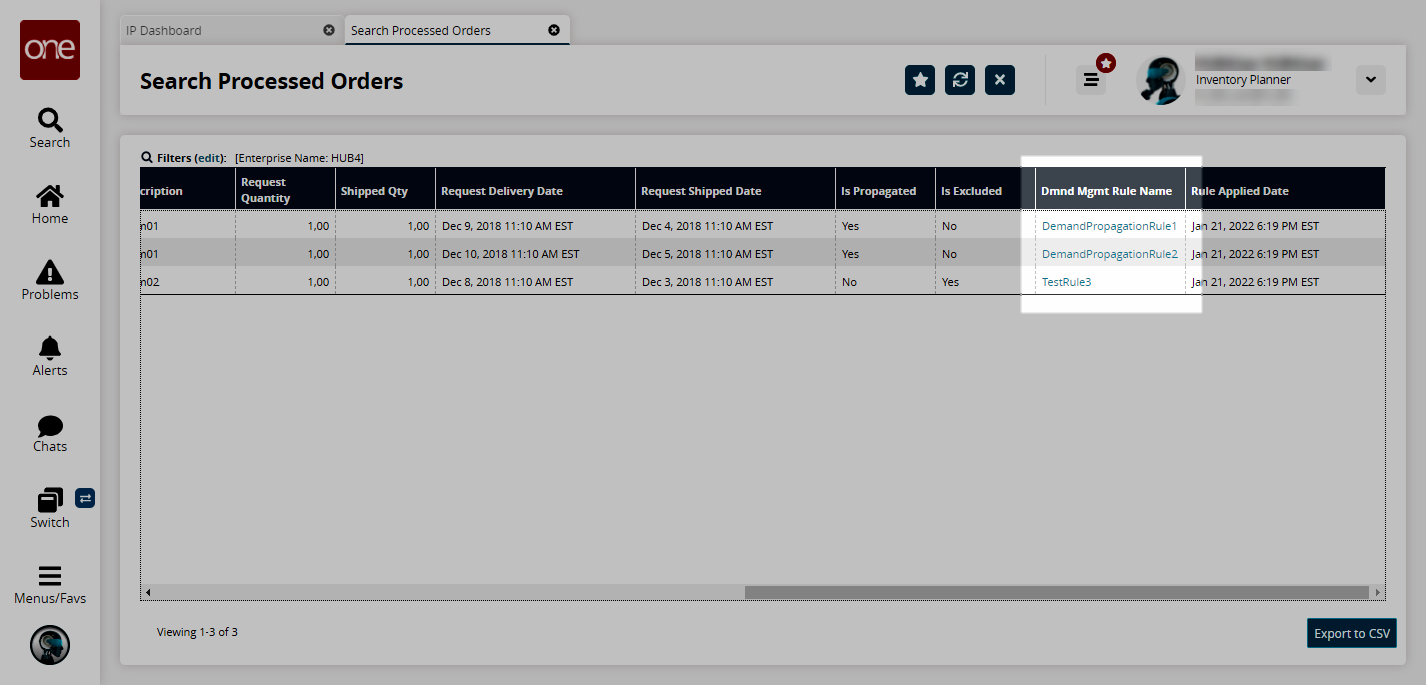
Task: Sort by Is Excluded column header
Action: [x=985, y=190]
